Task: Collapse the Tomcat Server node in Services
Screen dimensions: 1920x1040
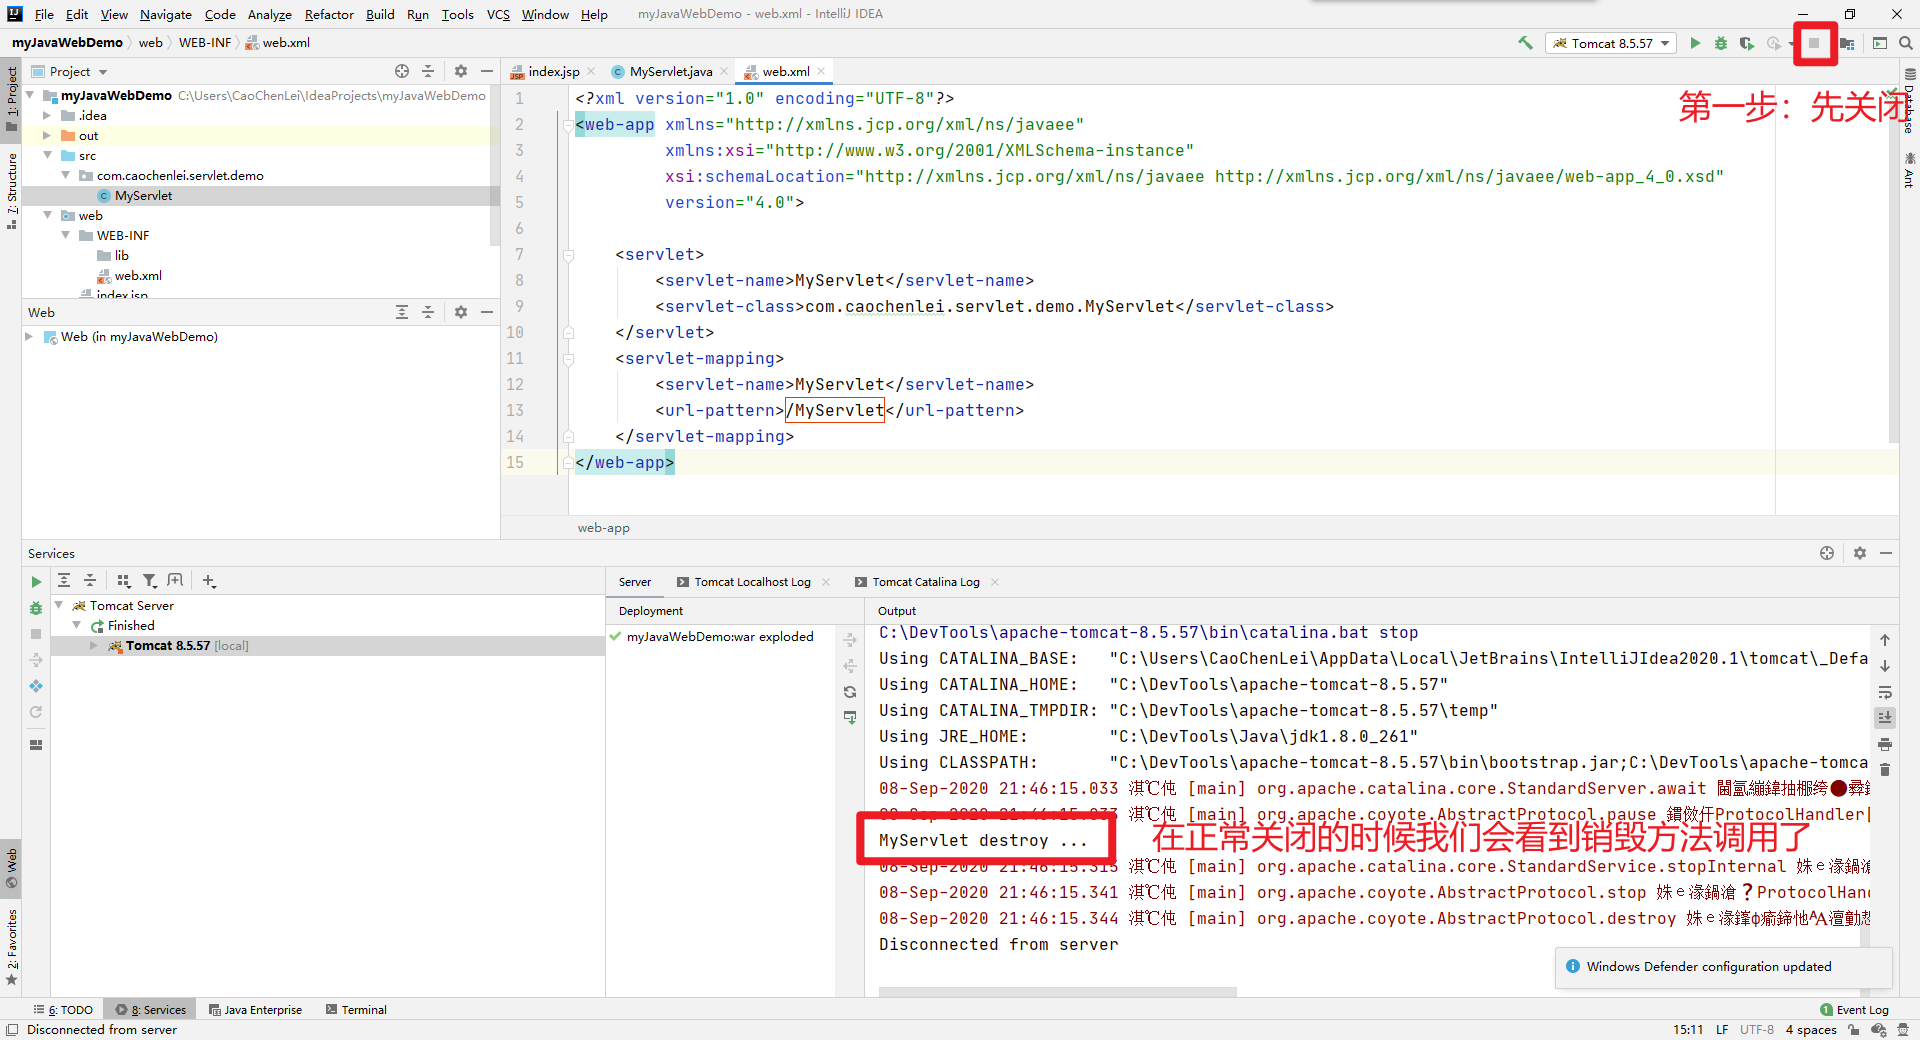Action: (58, 605)
